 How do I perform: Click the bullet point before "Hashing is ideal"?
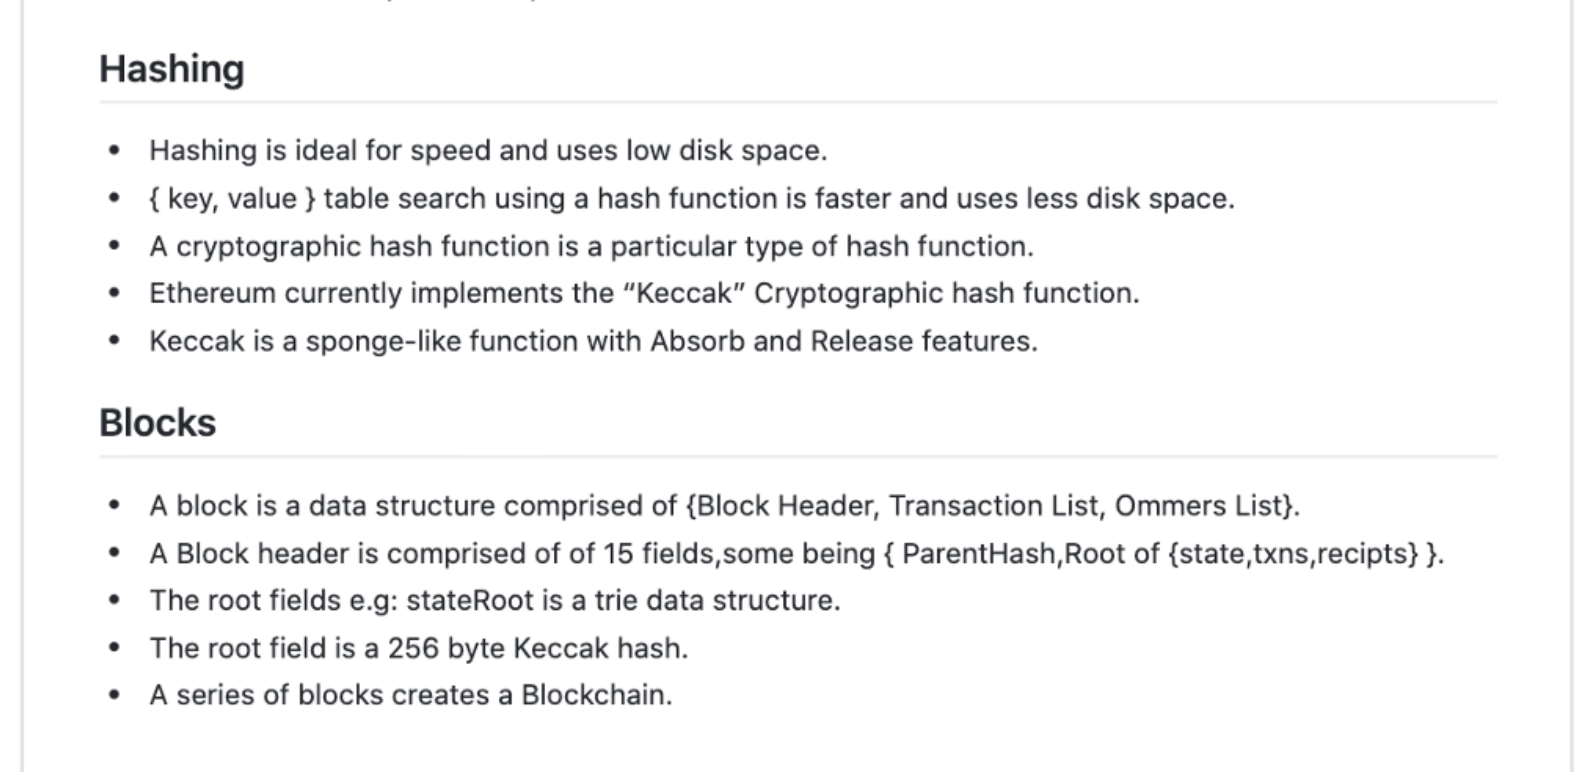pyautogui.click(x=114, y=151)
